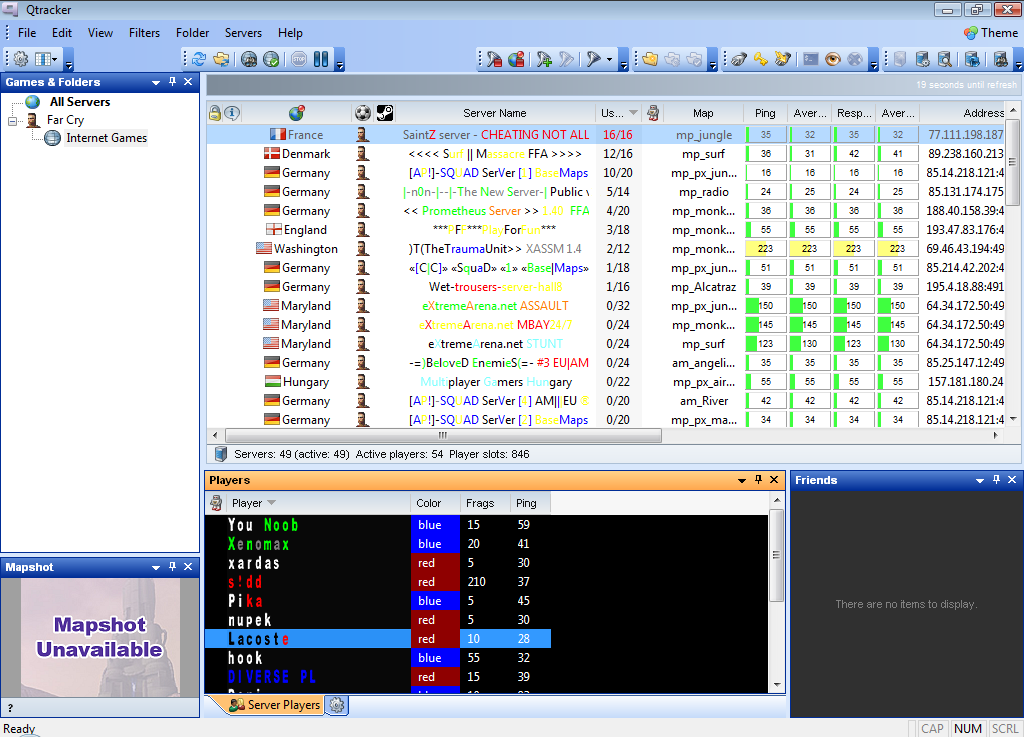Open Mapshot panel dropdown arrow
The height and width of the screenshot is (737, 1024).
[x=155, y=567]
